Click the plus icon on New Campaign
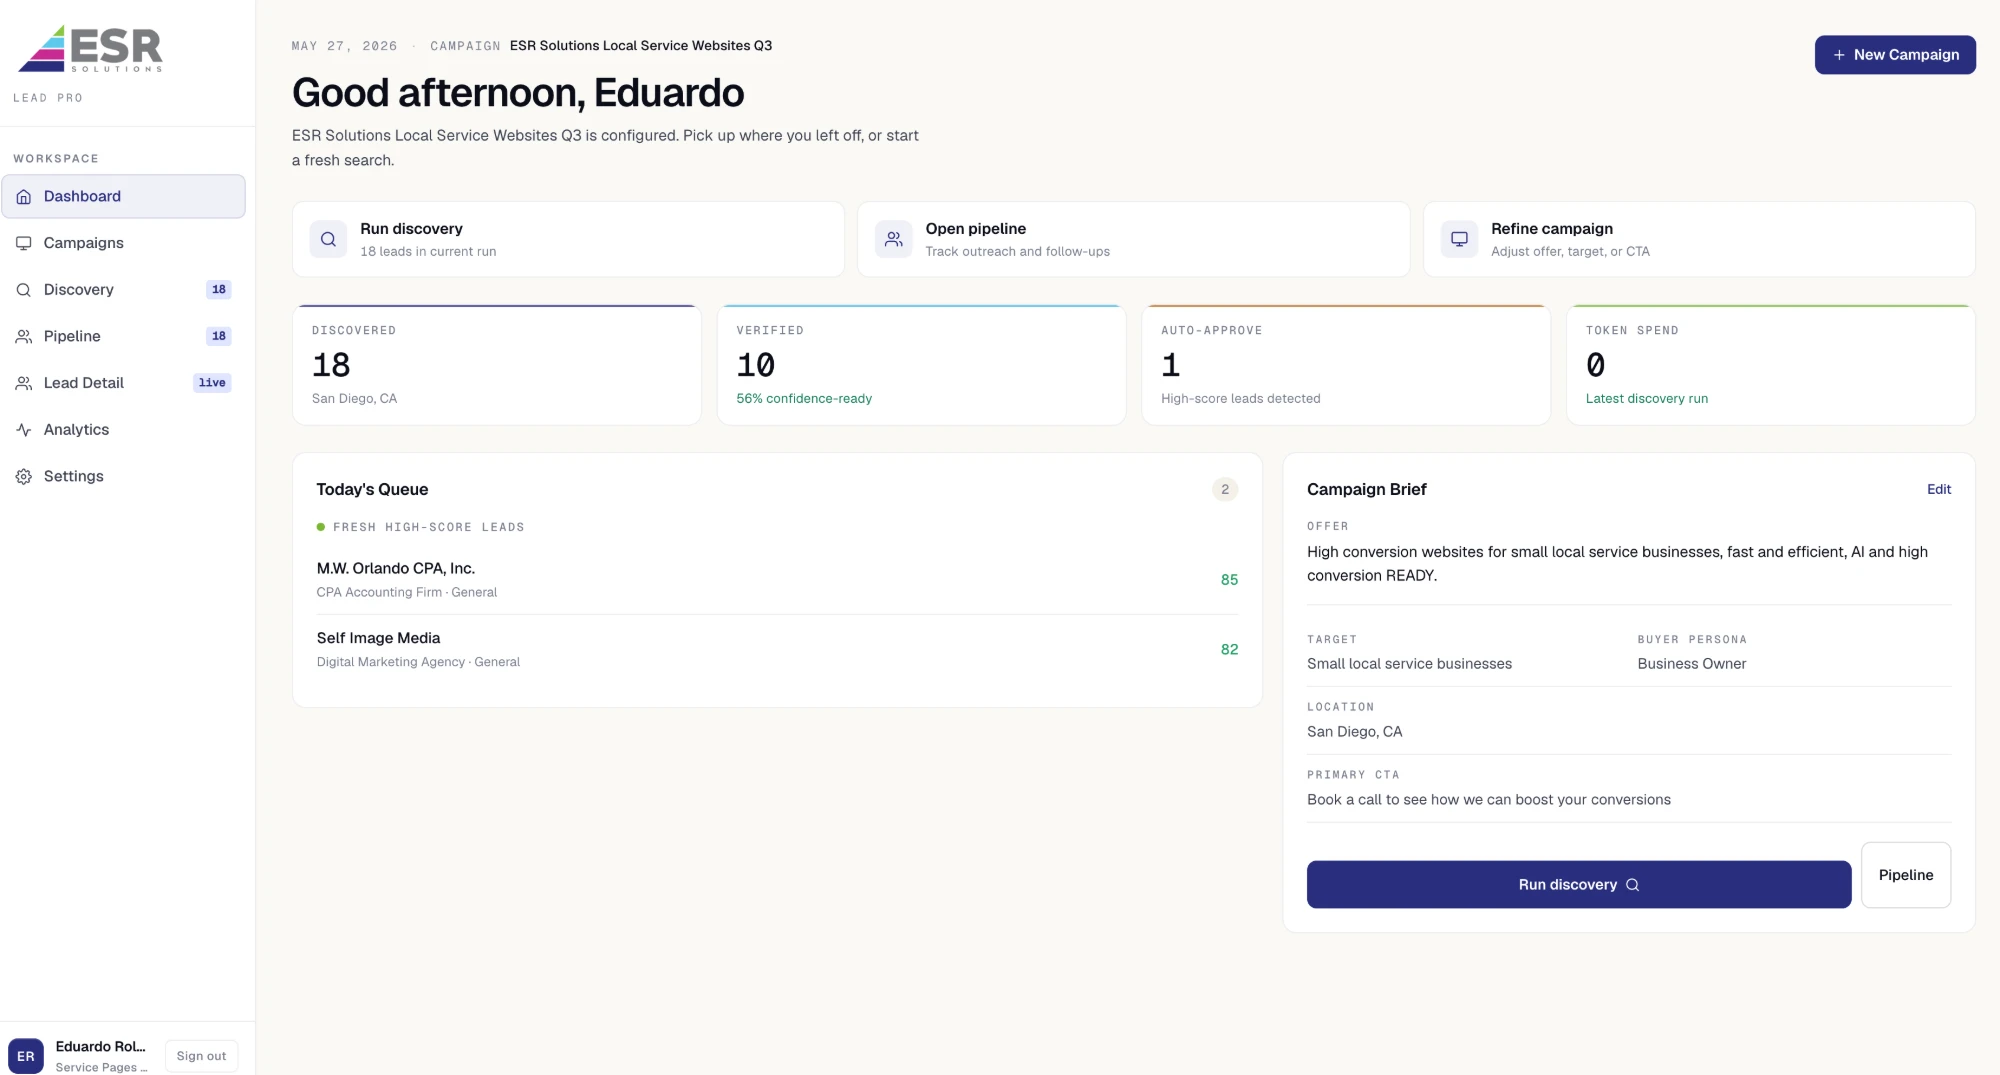 click(1839, 55)
